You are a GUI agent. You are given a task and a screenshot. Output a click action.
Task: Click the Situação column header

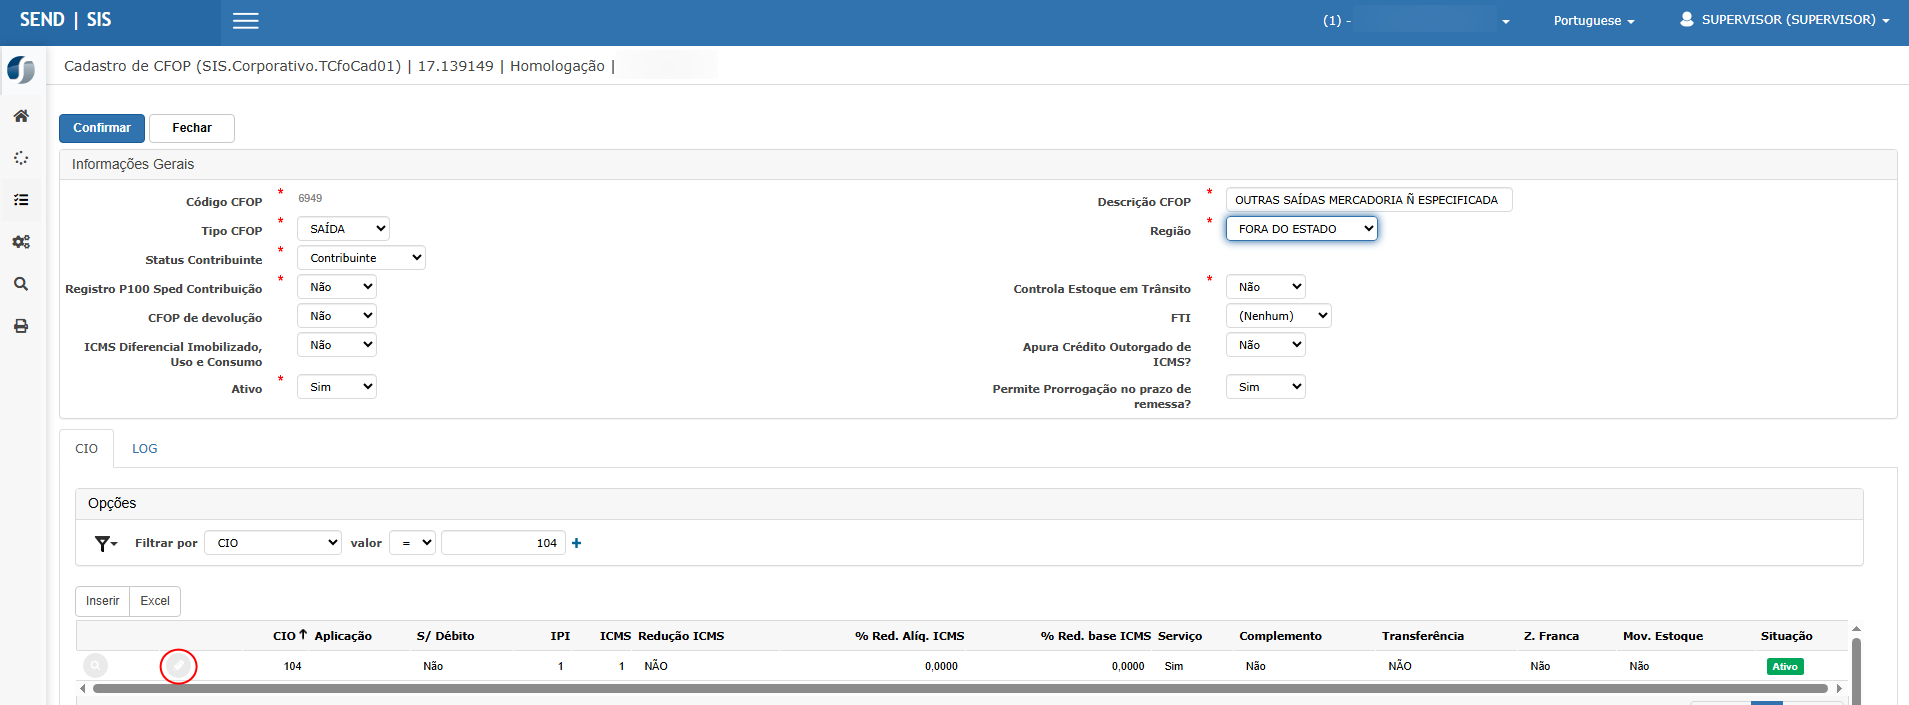[x=1786, y=636]
